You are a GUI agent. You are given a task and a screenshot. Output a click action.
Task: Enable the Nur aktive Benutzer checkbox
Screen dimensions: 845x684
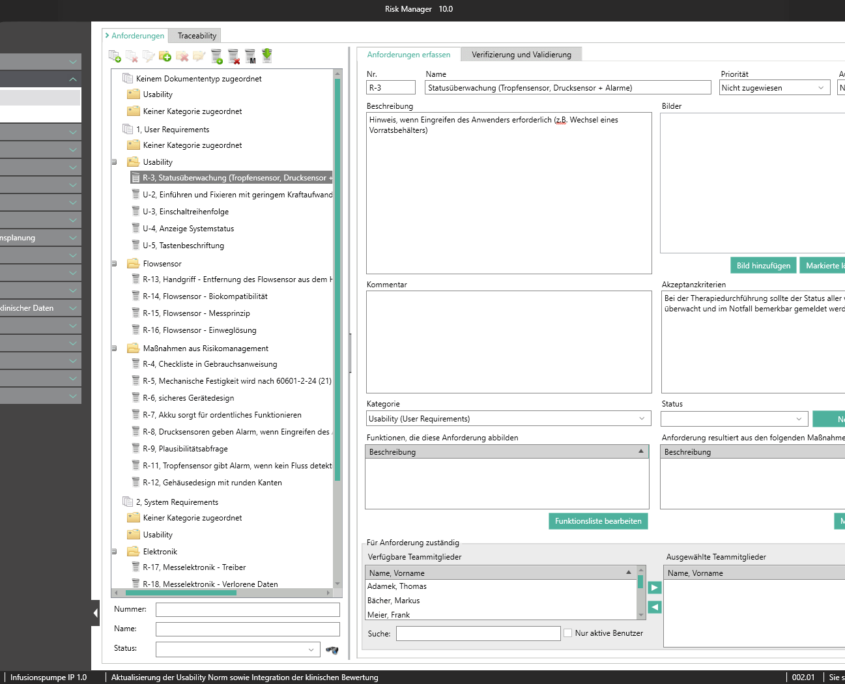pyautogui.click(x=568, y=633)
